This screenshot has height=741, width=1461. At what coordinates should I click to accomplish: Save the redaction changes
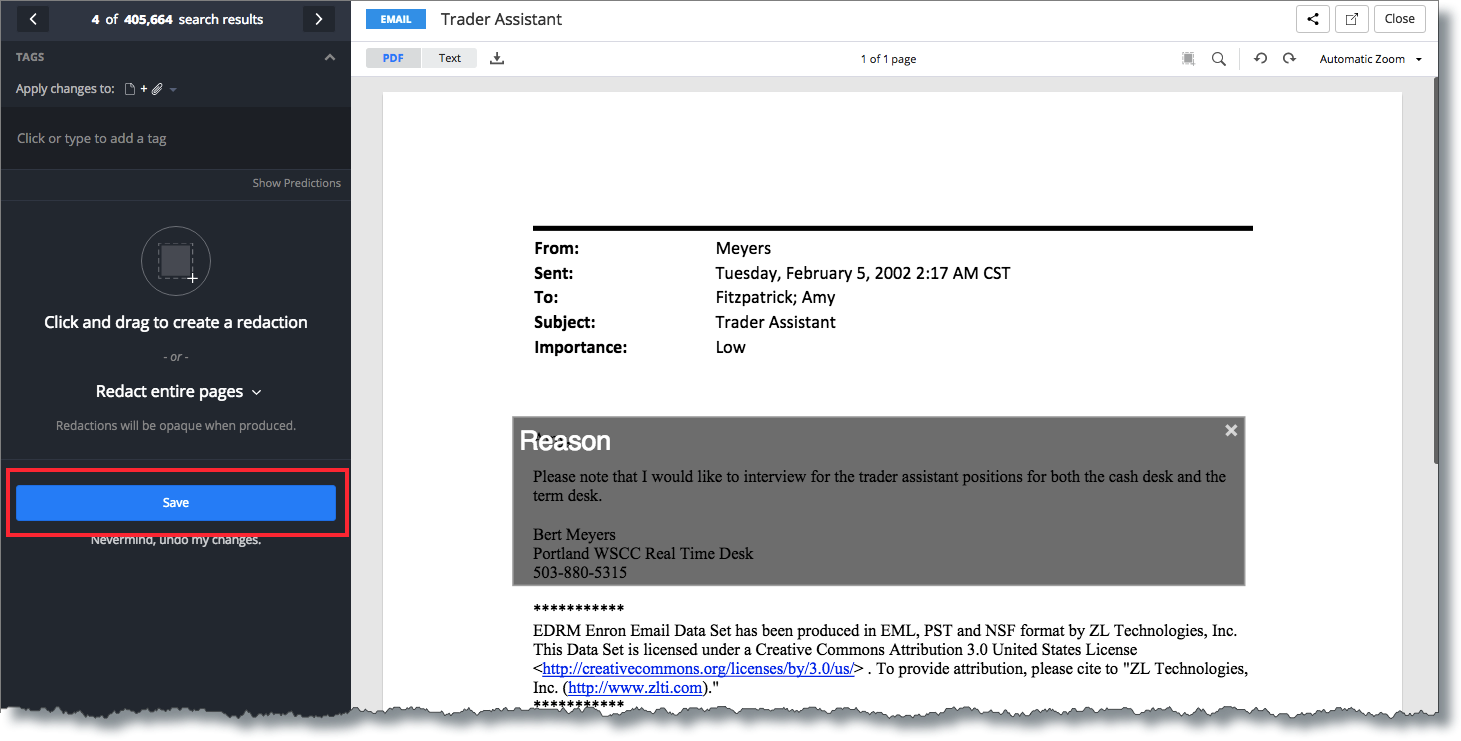pos(176,503)
